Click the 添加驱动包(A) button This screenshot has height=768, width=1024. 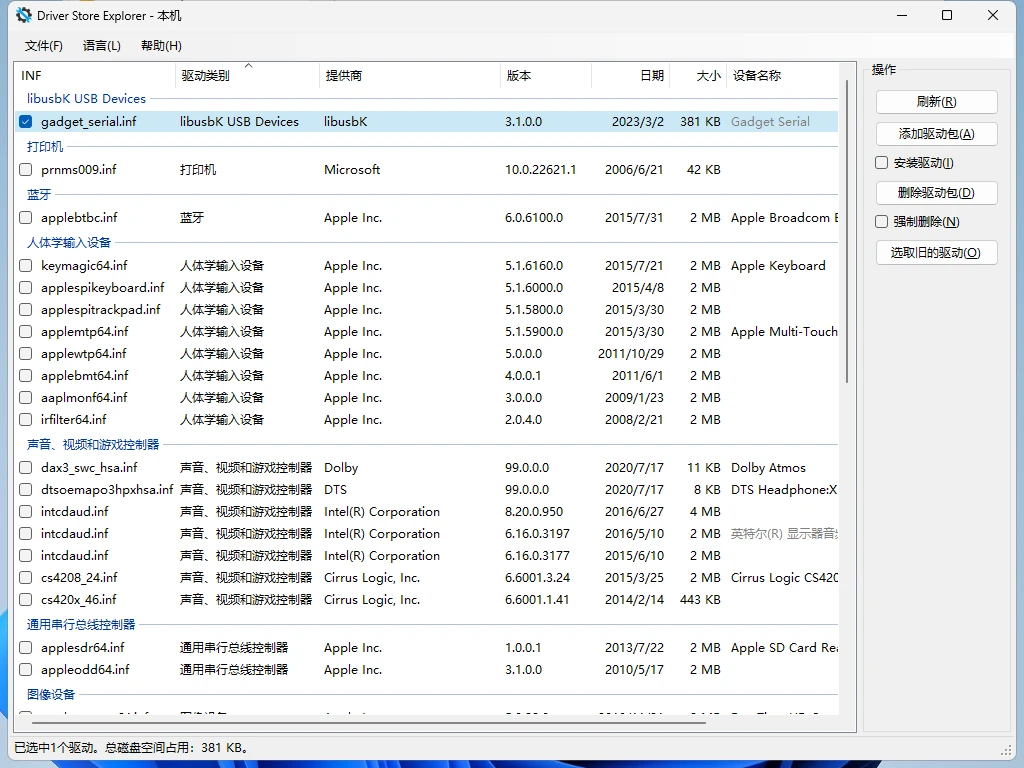click(x=936, y=134)
